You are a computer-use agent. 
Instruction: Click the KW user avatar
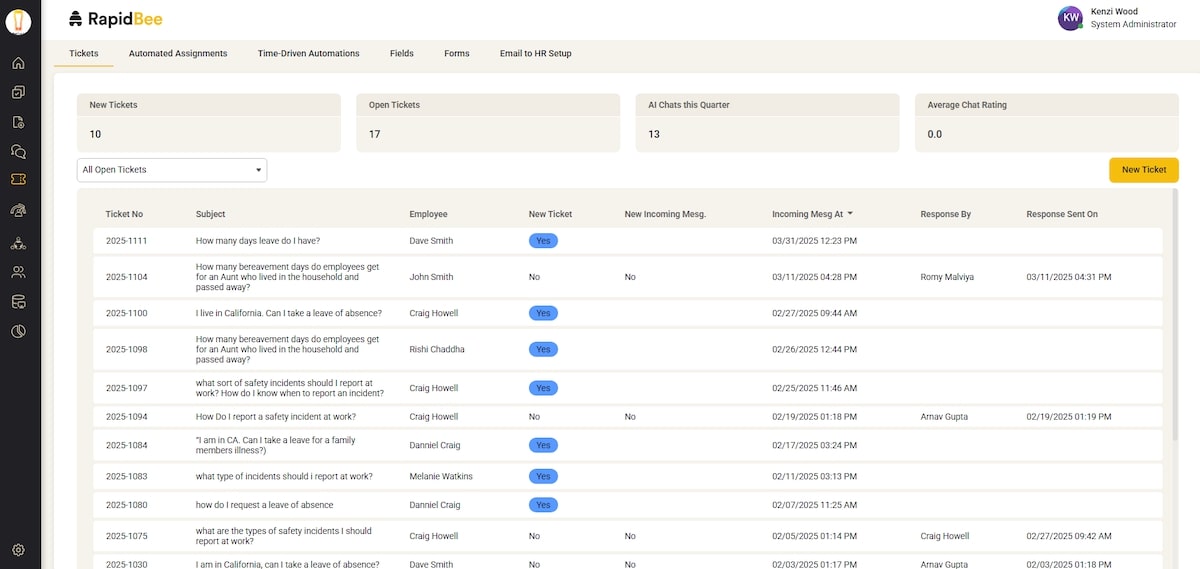tap(1070, 18)
